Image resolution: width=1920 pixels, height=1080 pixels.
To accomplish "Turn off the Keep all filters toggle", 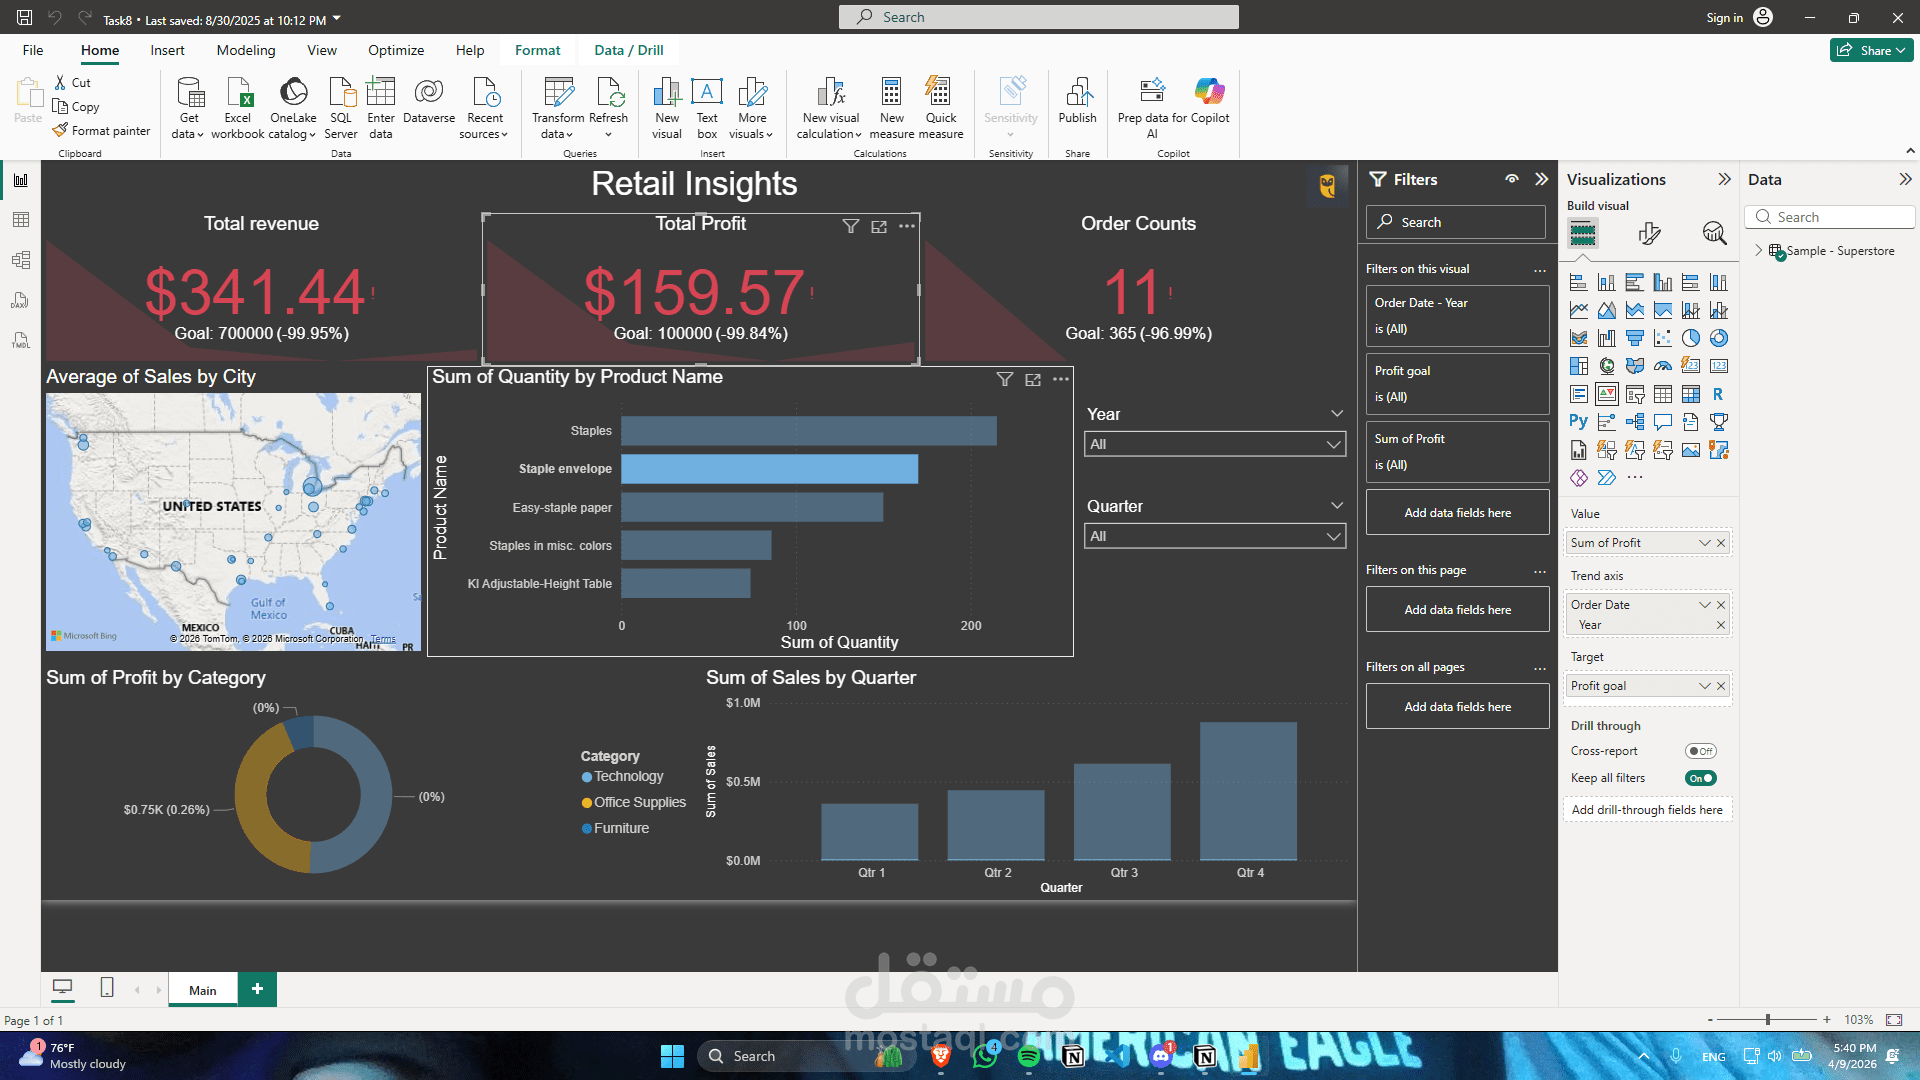I will (1700, 778).
